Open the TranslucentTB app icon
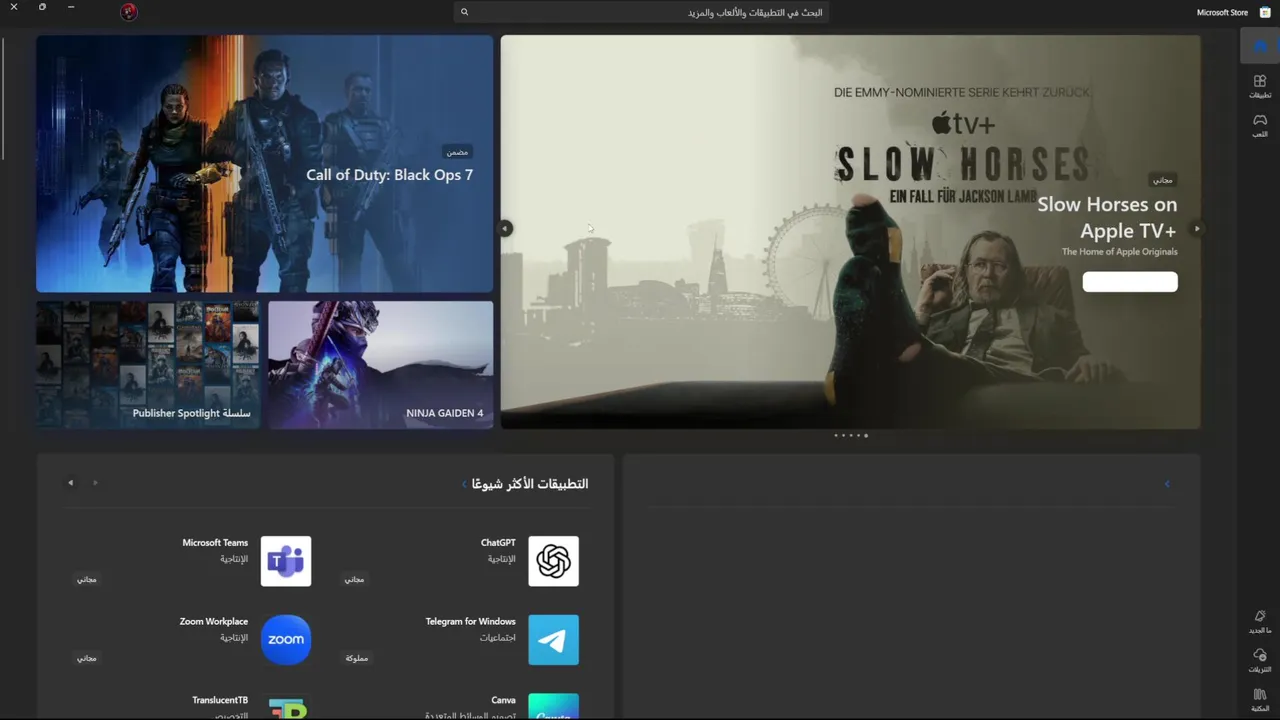This screenshot has height=720, width=1280. coord(286,706)
